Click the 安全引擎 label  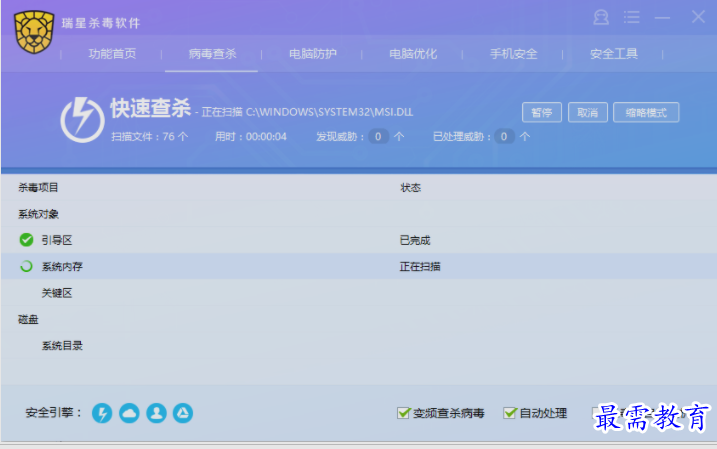(x=54, y=413)
